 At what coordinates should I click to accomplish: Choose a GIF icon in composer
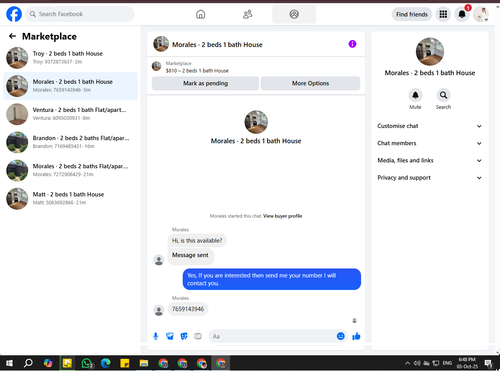[198, 336]
